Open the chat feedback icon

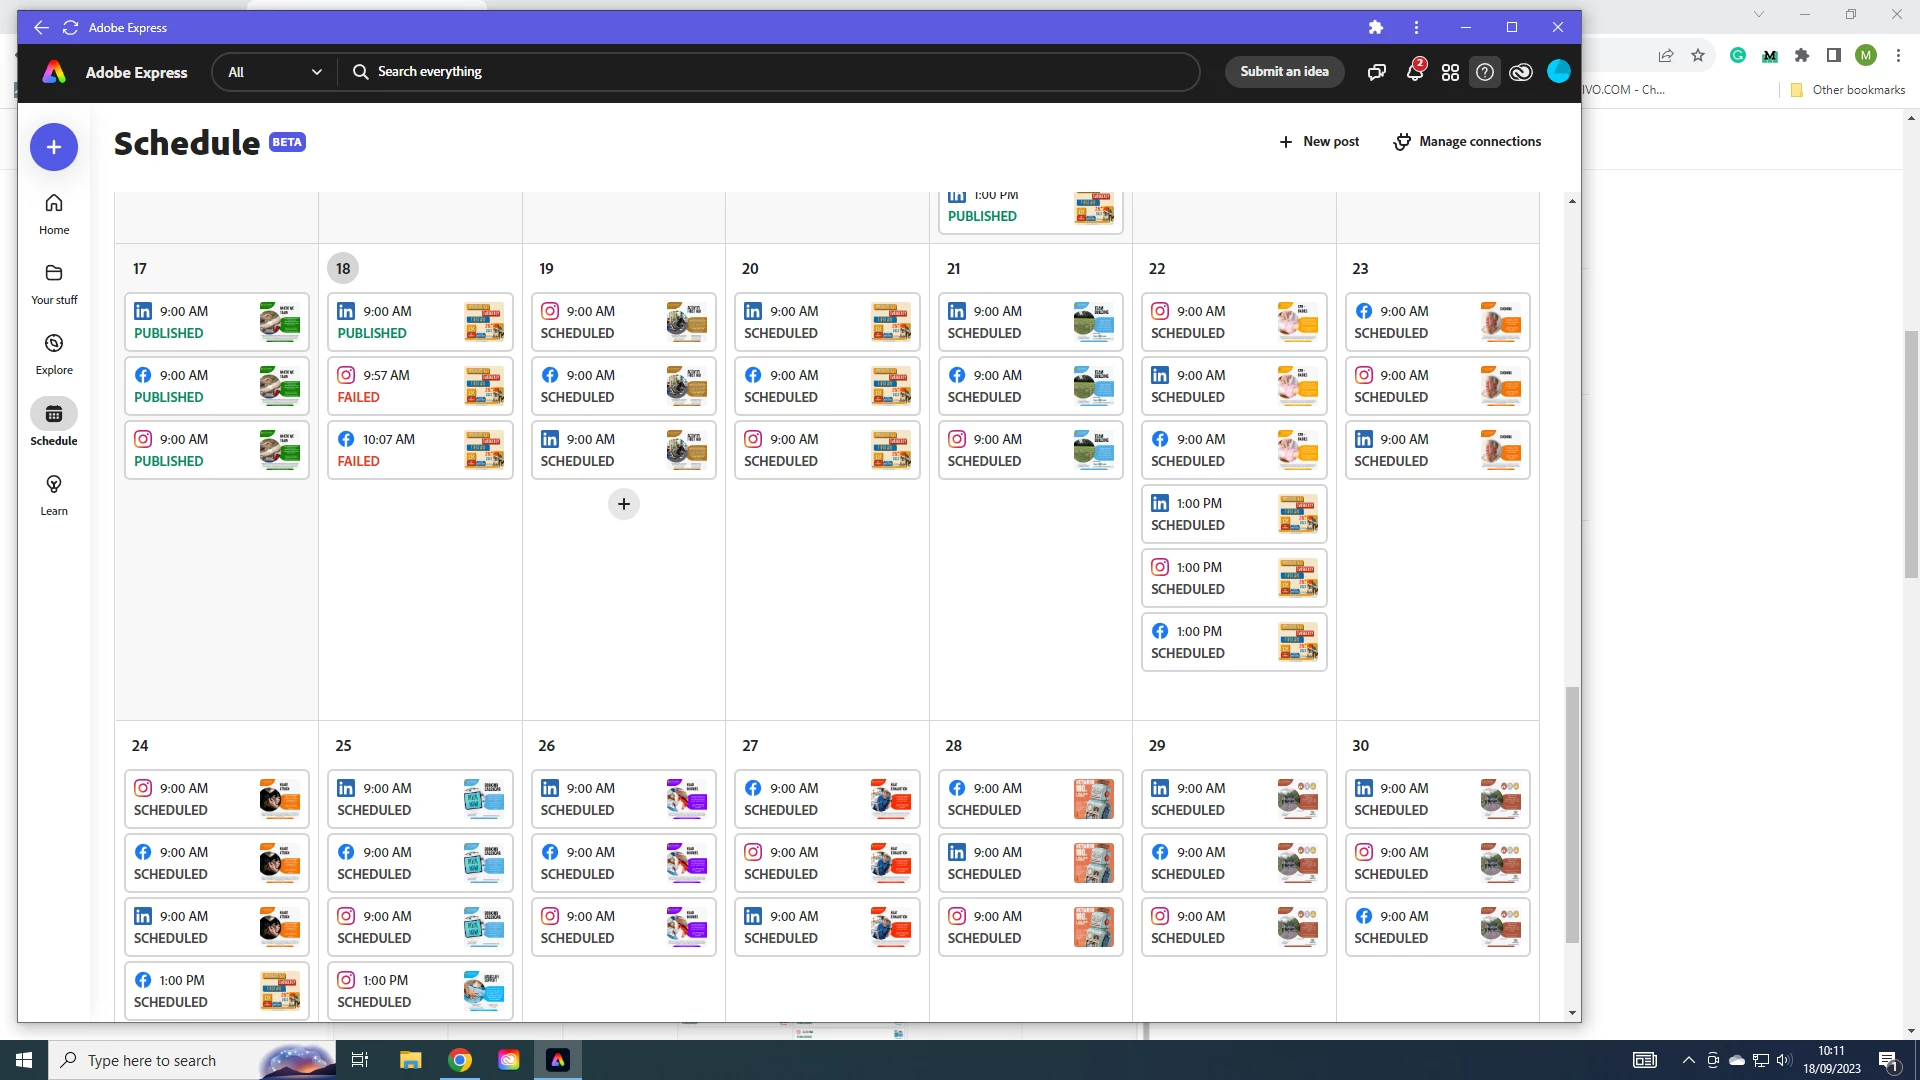[x=1377, y=72]
